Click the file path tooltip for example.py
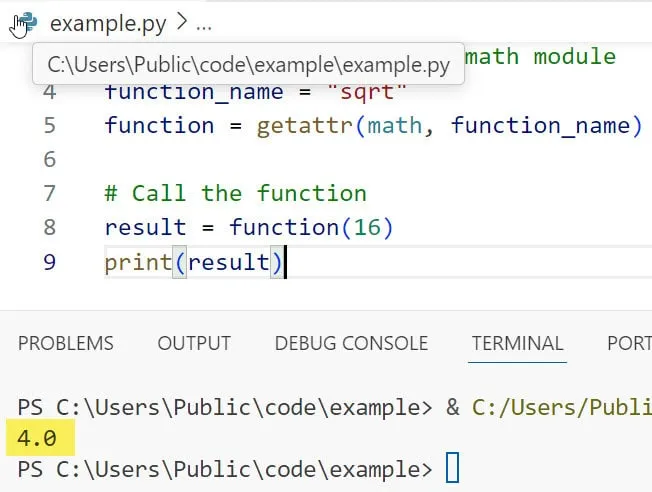 [x=247, y=65]
